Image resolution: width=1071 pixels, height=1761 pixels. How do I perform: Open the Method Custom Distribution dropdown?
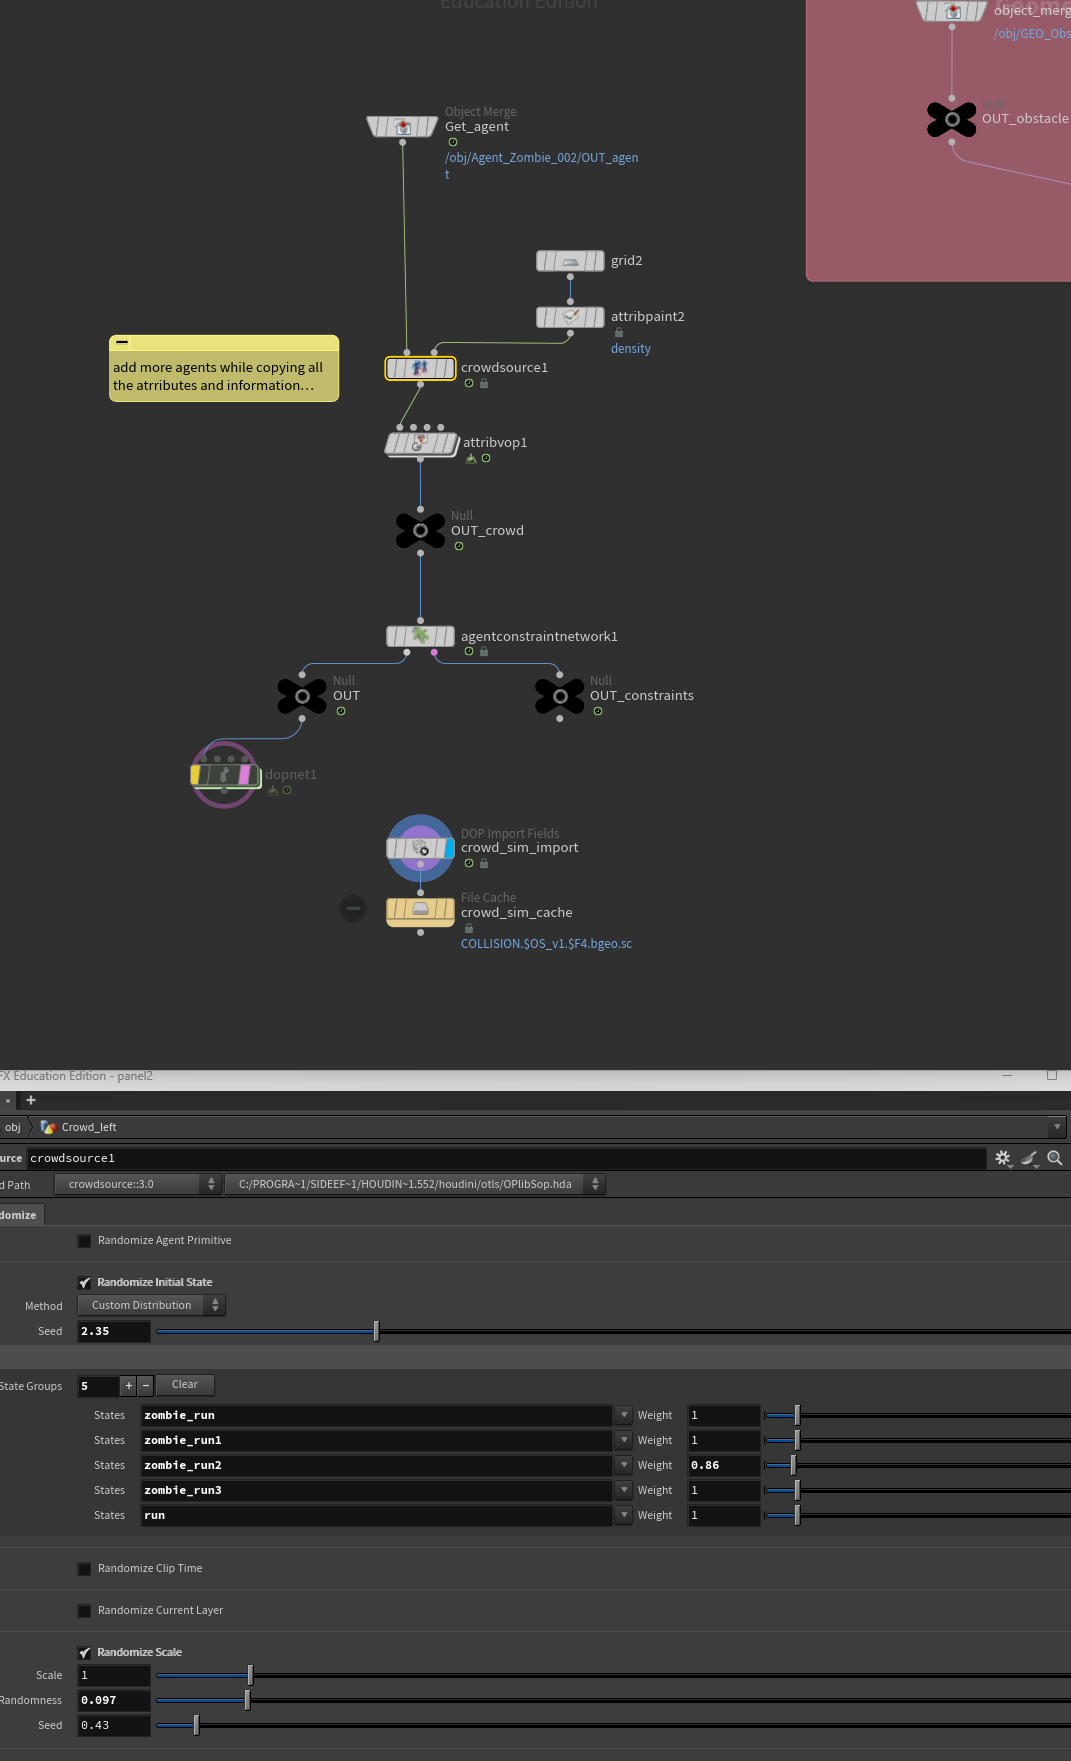[151, 1306]
